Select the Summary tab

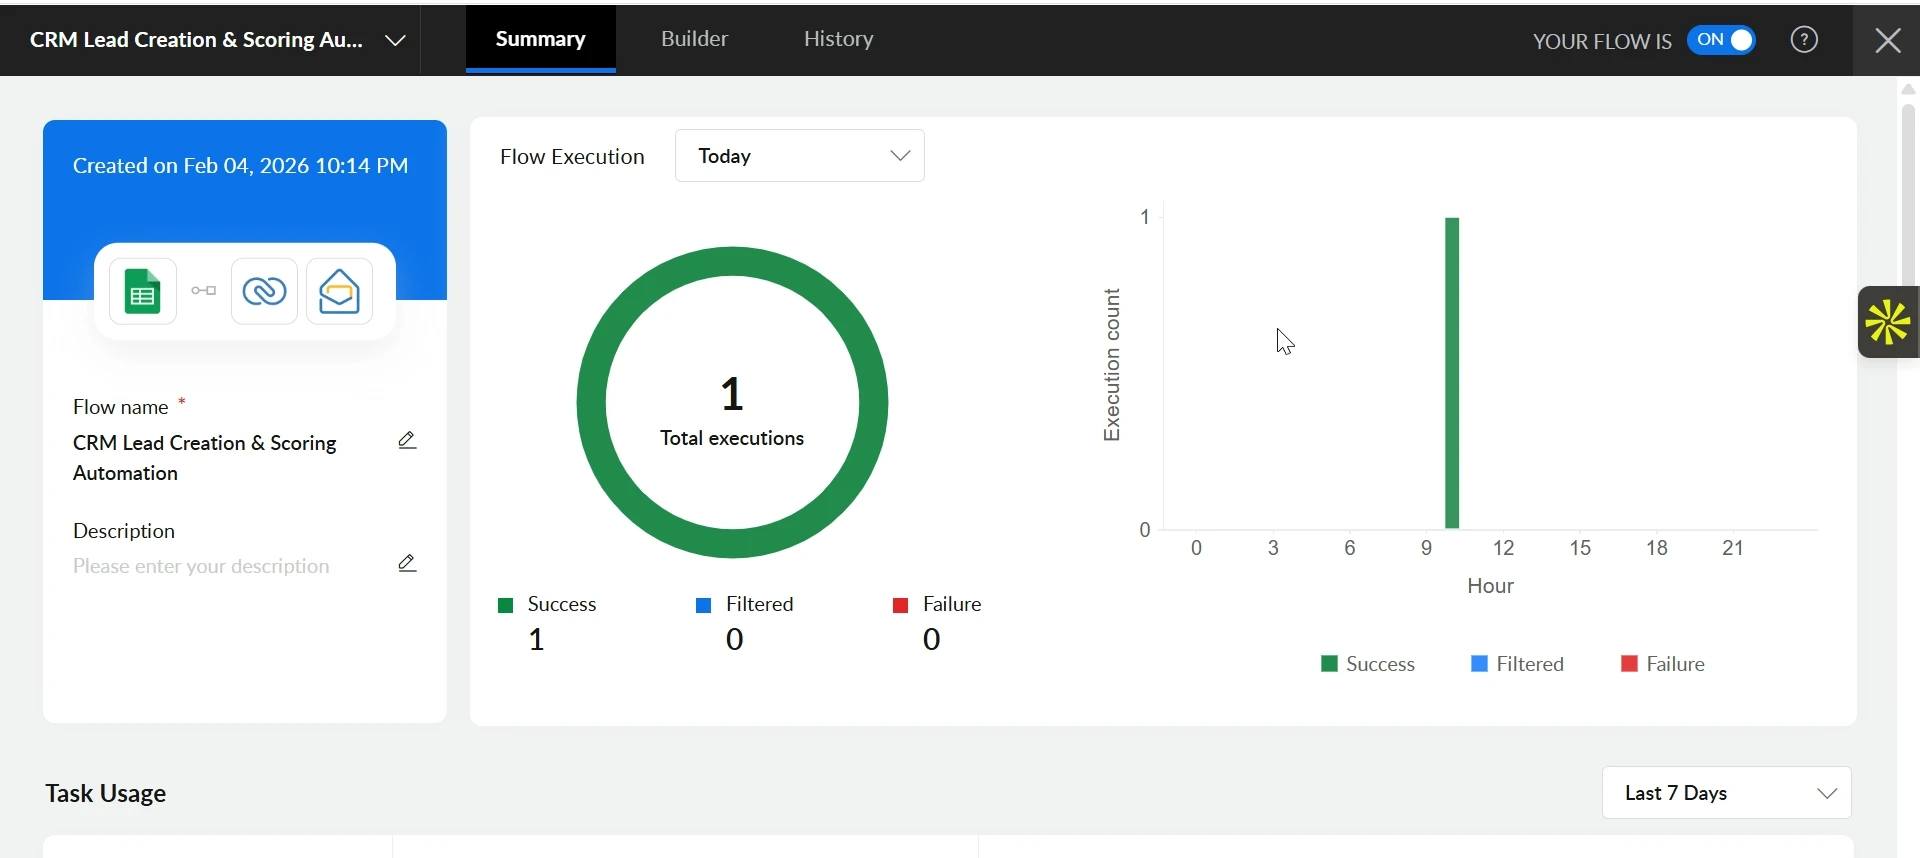click(541, 39)
